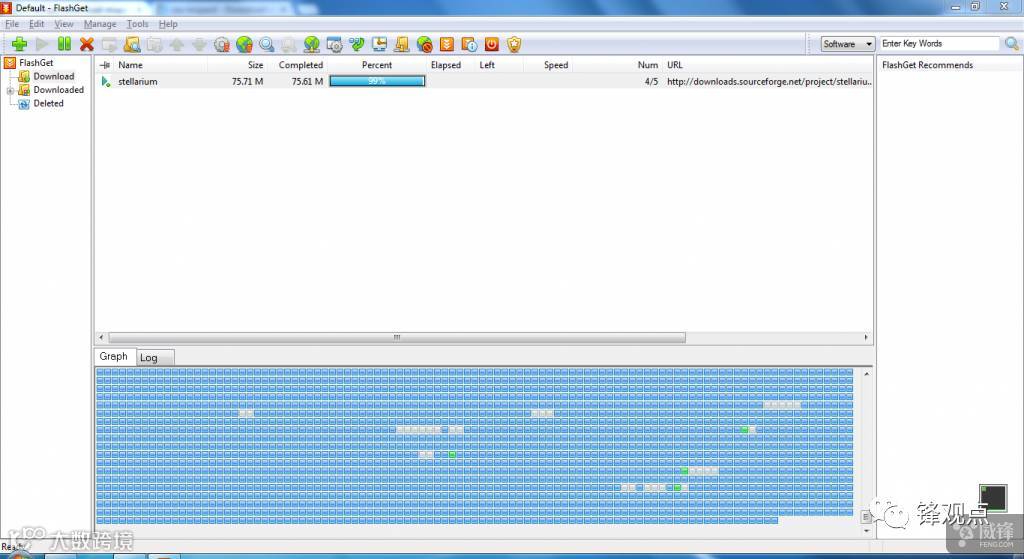Viewport: 1024px width, 559px height.
Task: Open the View menu
Action: [63, 24]
